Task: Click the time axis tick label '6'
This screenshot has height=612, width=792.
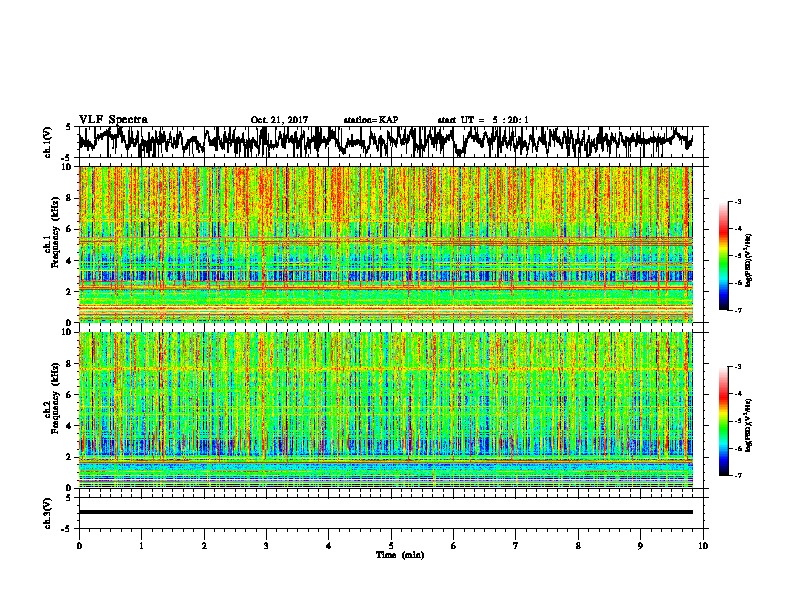Action: click(x=454, y=545)
